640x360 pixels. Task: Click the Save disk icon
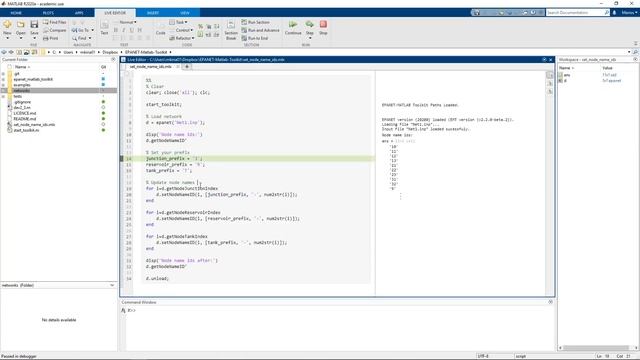coord(34,25)
